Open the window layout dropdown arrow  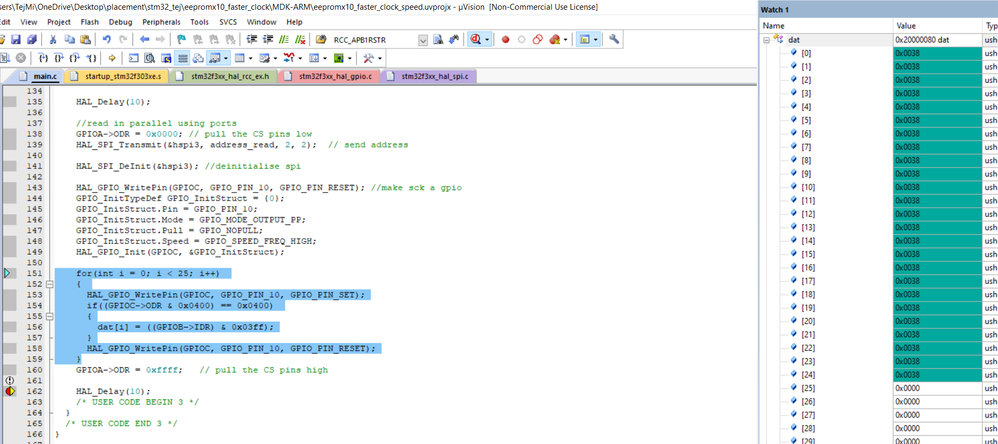595,39
